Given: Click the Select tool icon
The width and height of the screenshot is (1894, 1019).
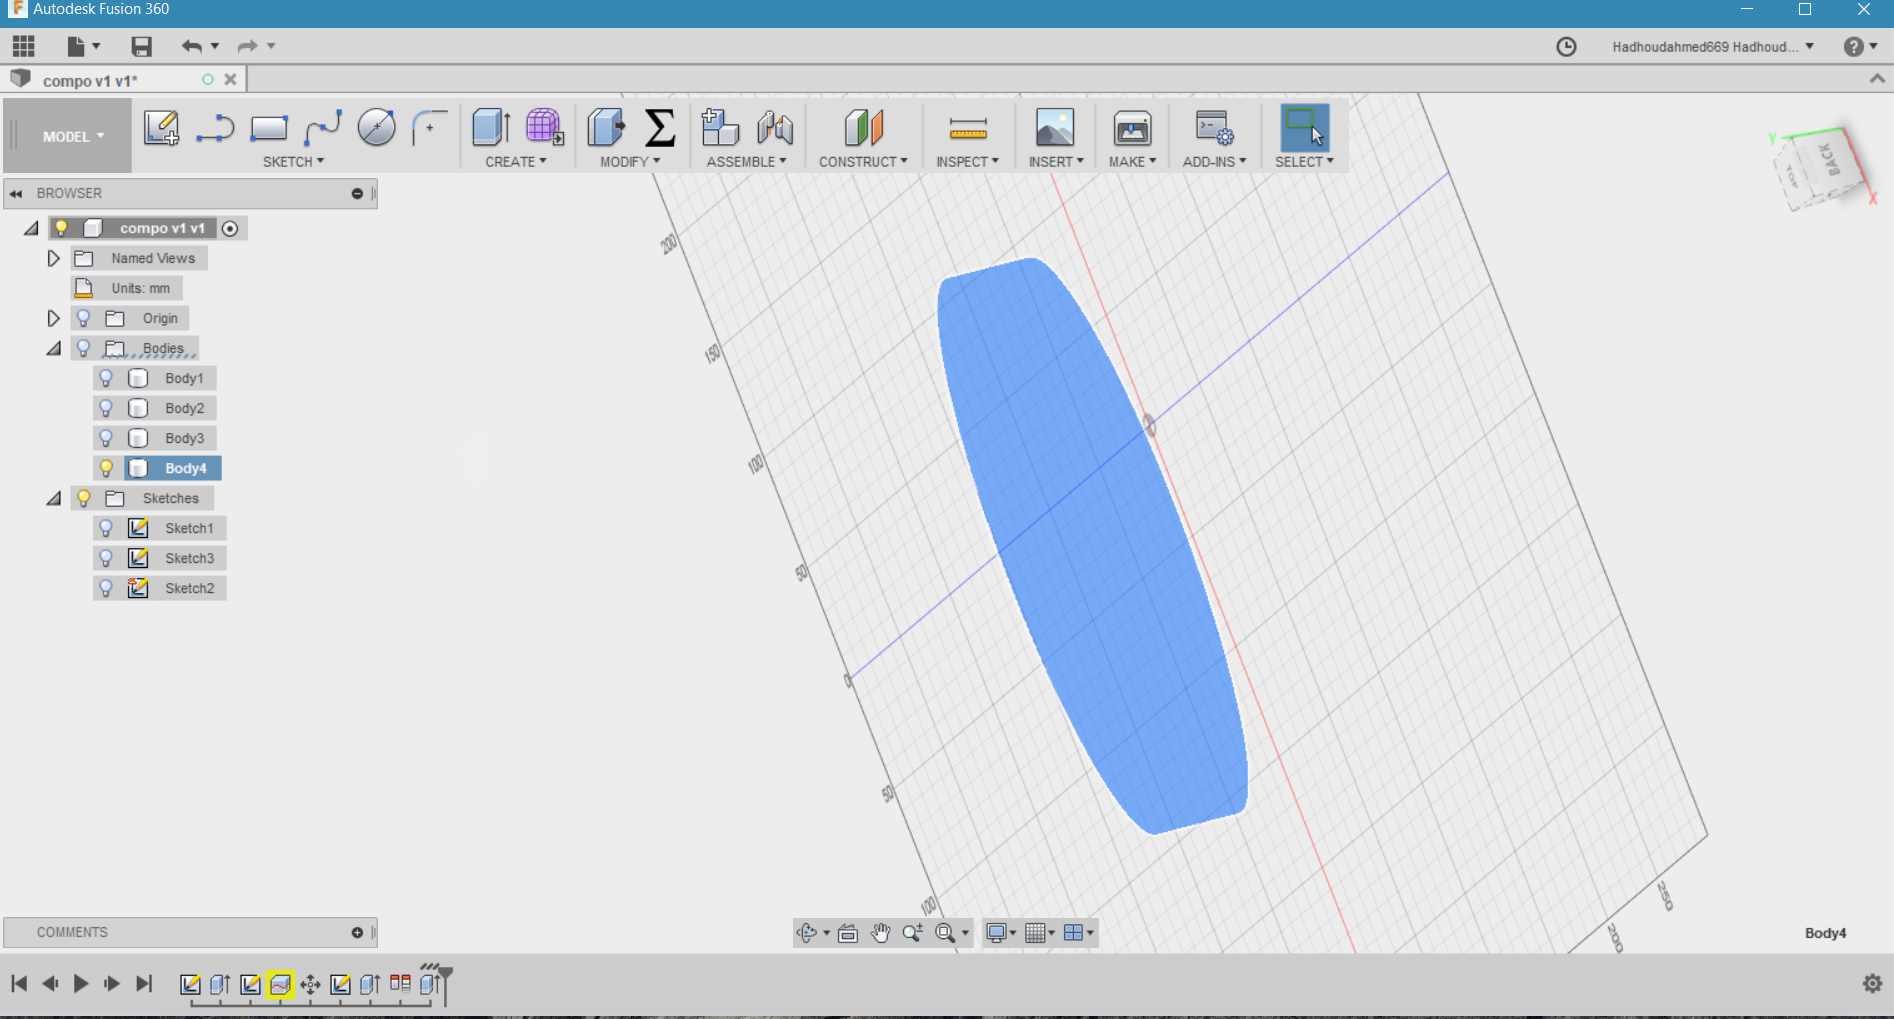Looking at the screenshot, I should tap(1305, 128).
